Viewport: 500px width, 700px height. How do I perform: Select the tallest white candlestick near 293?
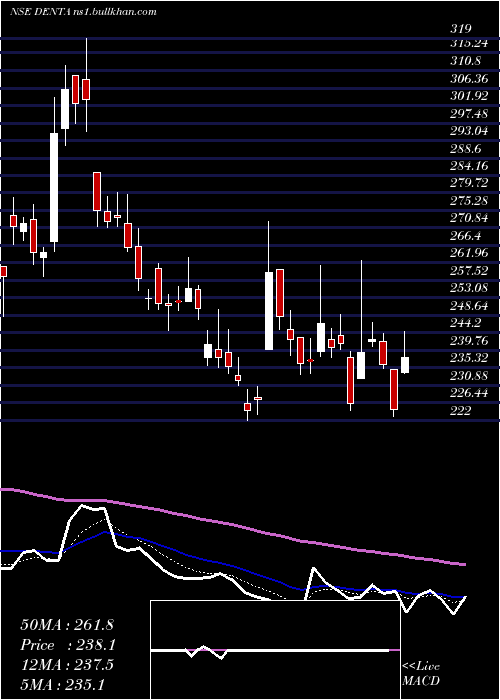click(x=54, y=188)
